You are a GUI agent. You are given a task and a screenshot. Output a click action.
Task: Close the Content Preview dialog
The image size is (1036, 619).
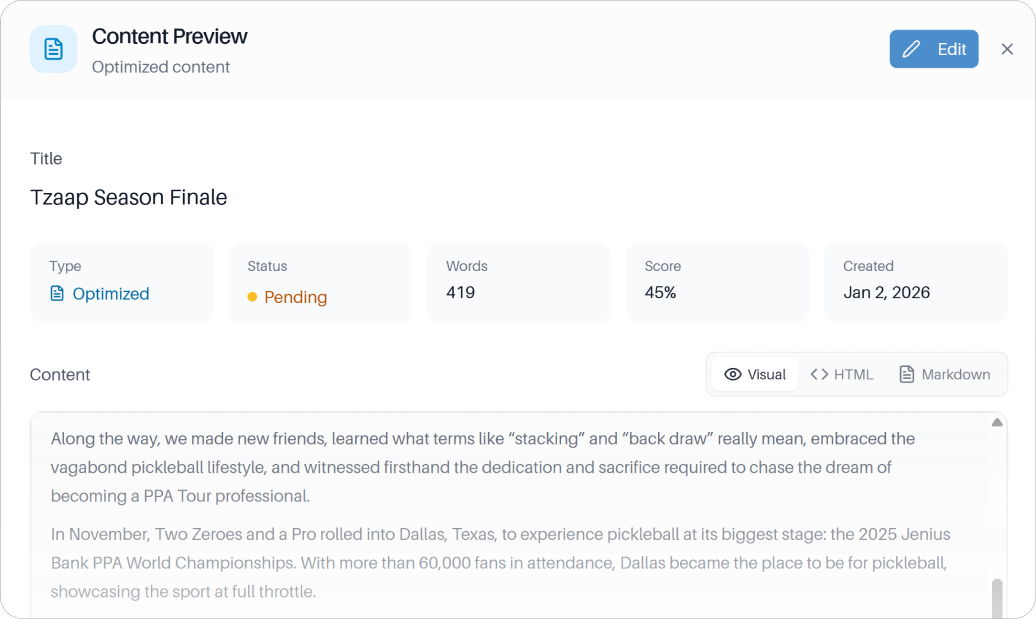(1007, 49)
